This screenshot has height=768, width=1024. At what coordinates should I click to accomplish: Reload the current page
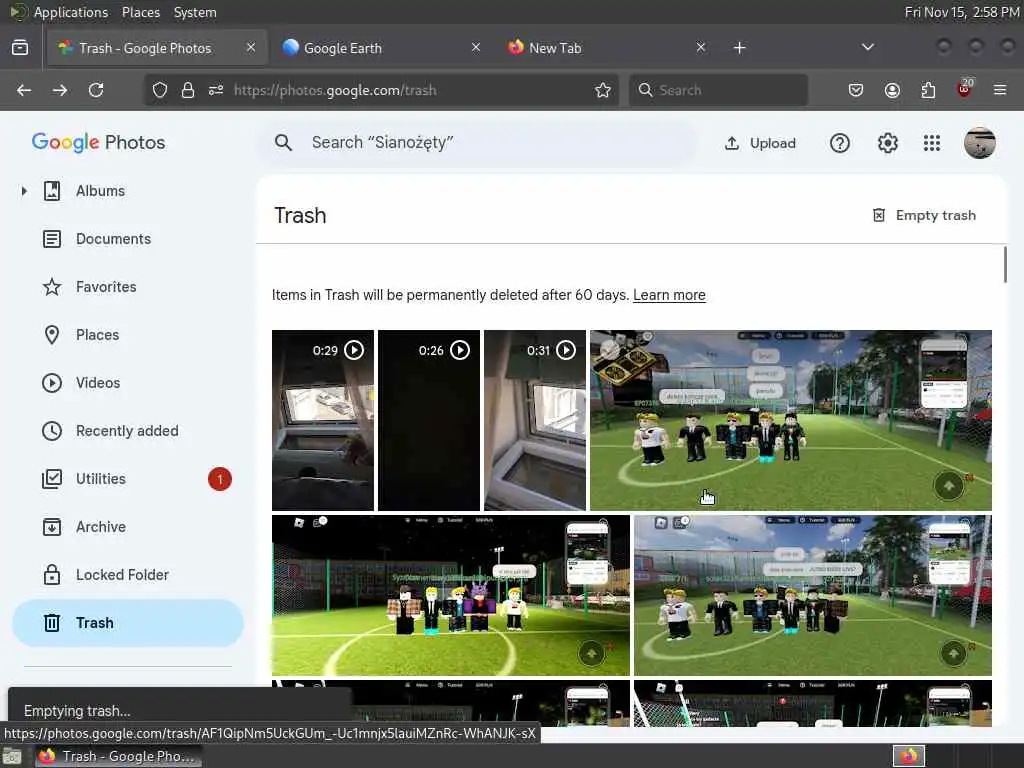click(x=96, y=90)
